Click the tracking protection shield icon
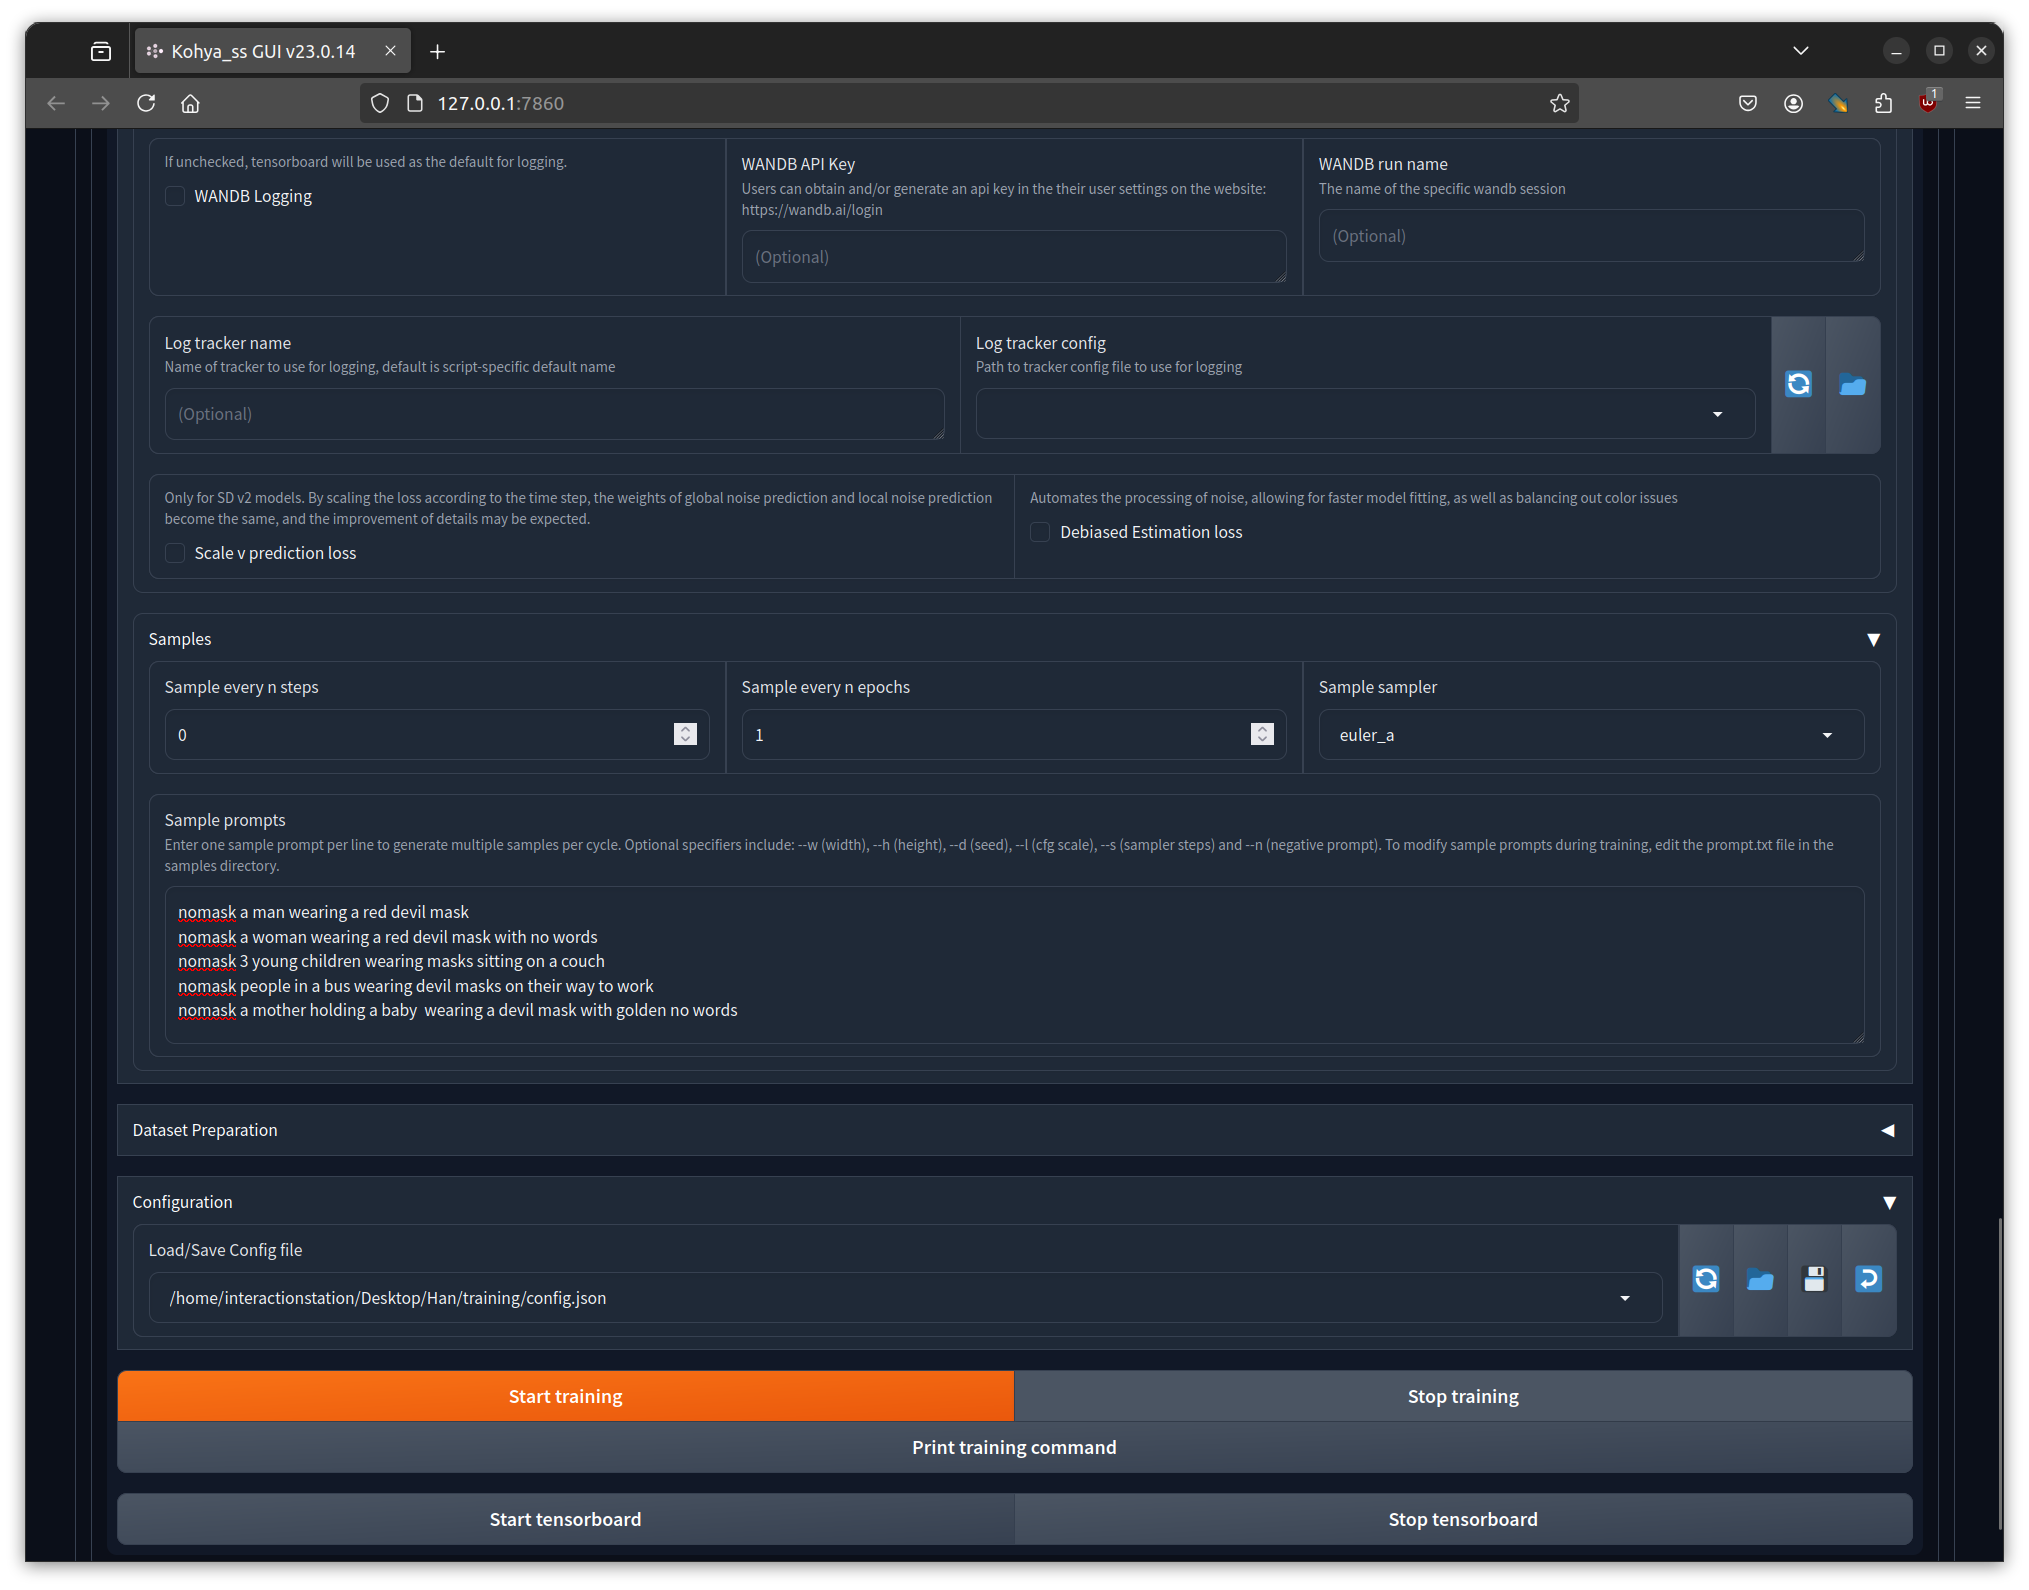 [380, 103]
